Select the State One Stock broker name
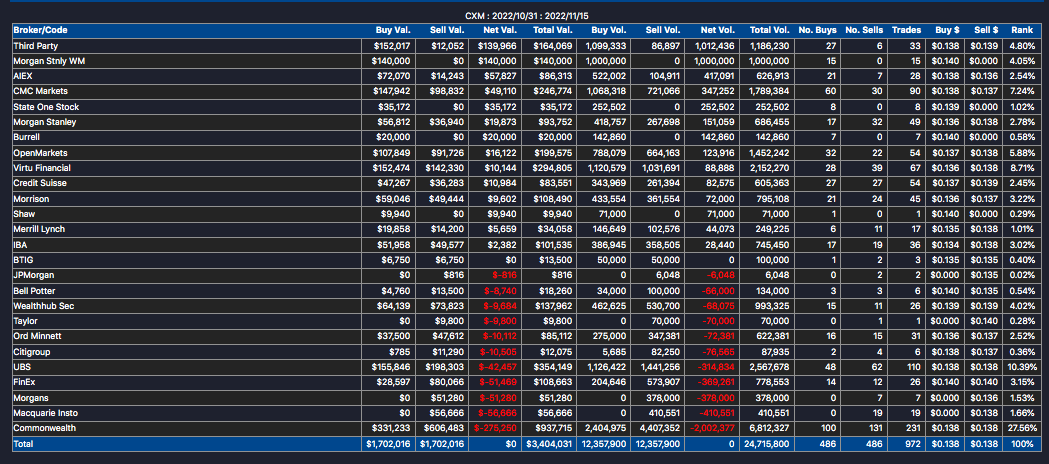Image resolution: width=1049 pixels, height=464 pixels. tap(46, 107)
